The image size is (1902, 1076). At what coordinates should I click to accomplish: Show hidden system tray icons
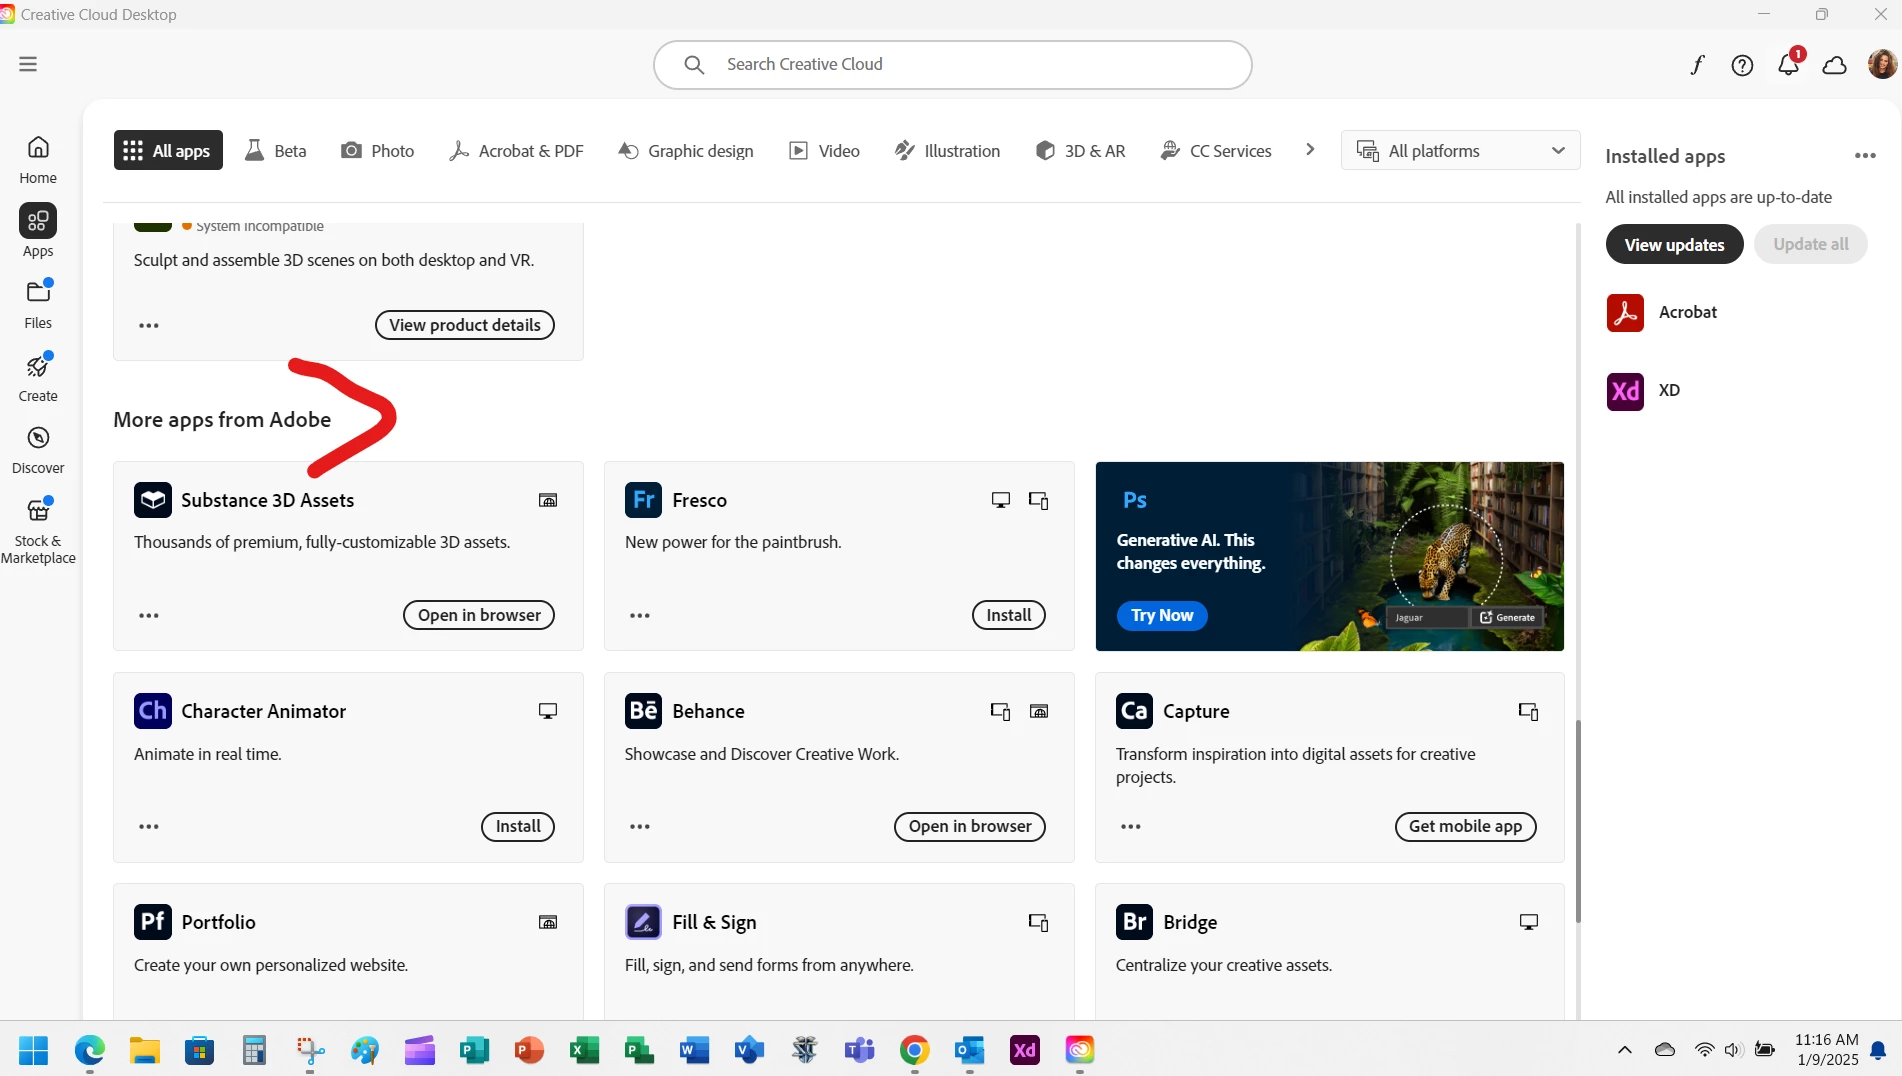[1624, 1050]
